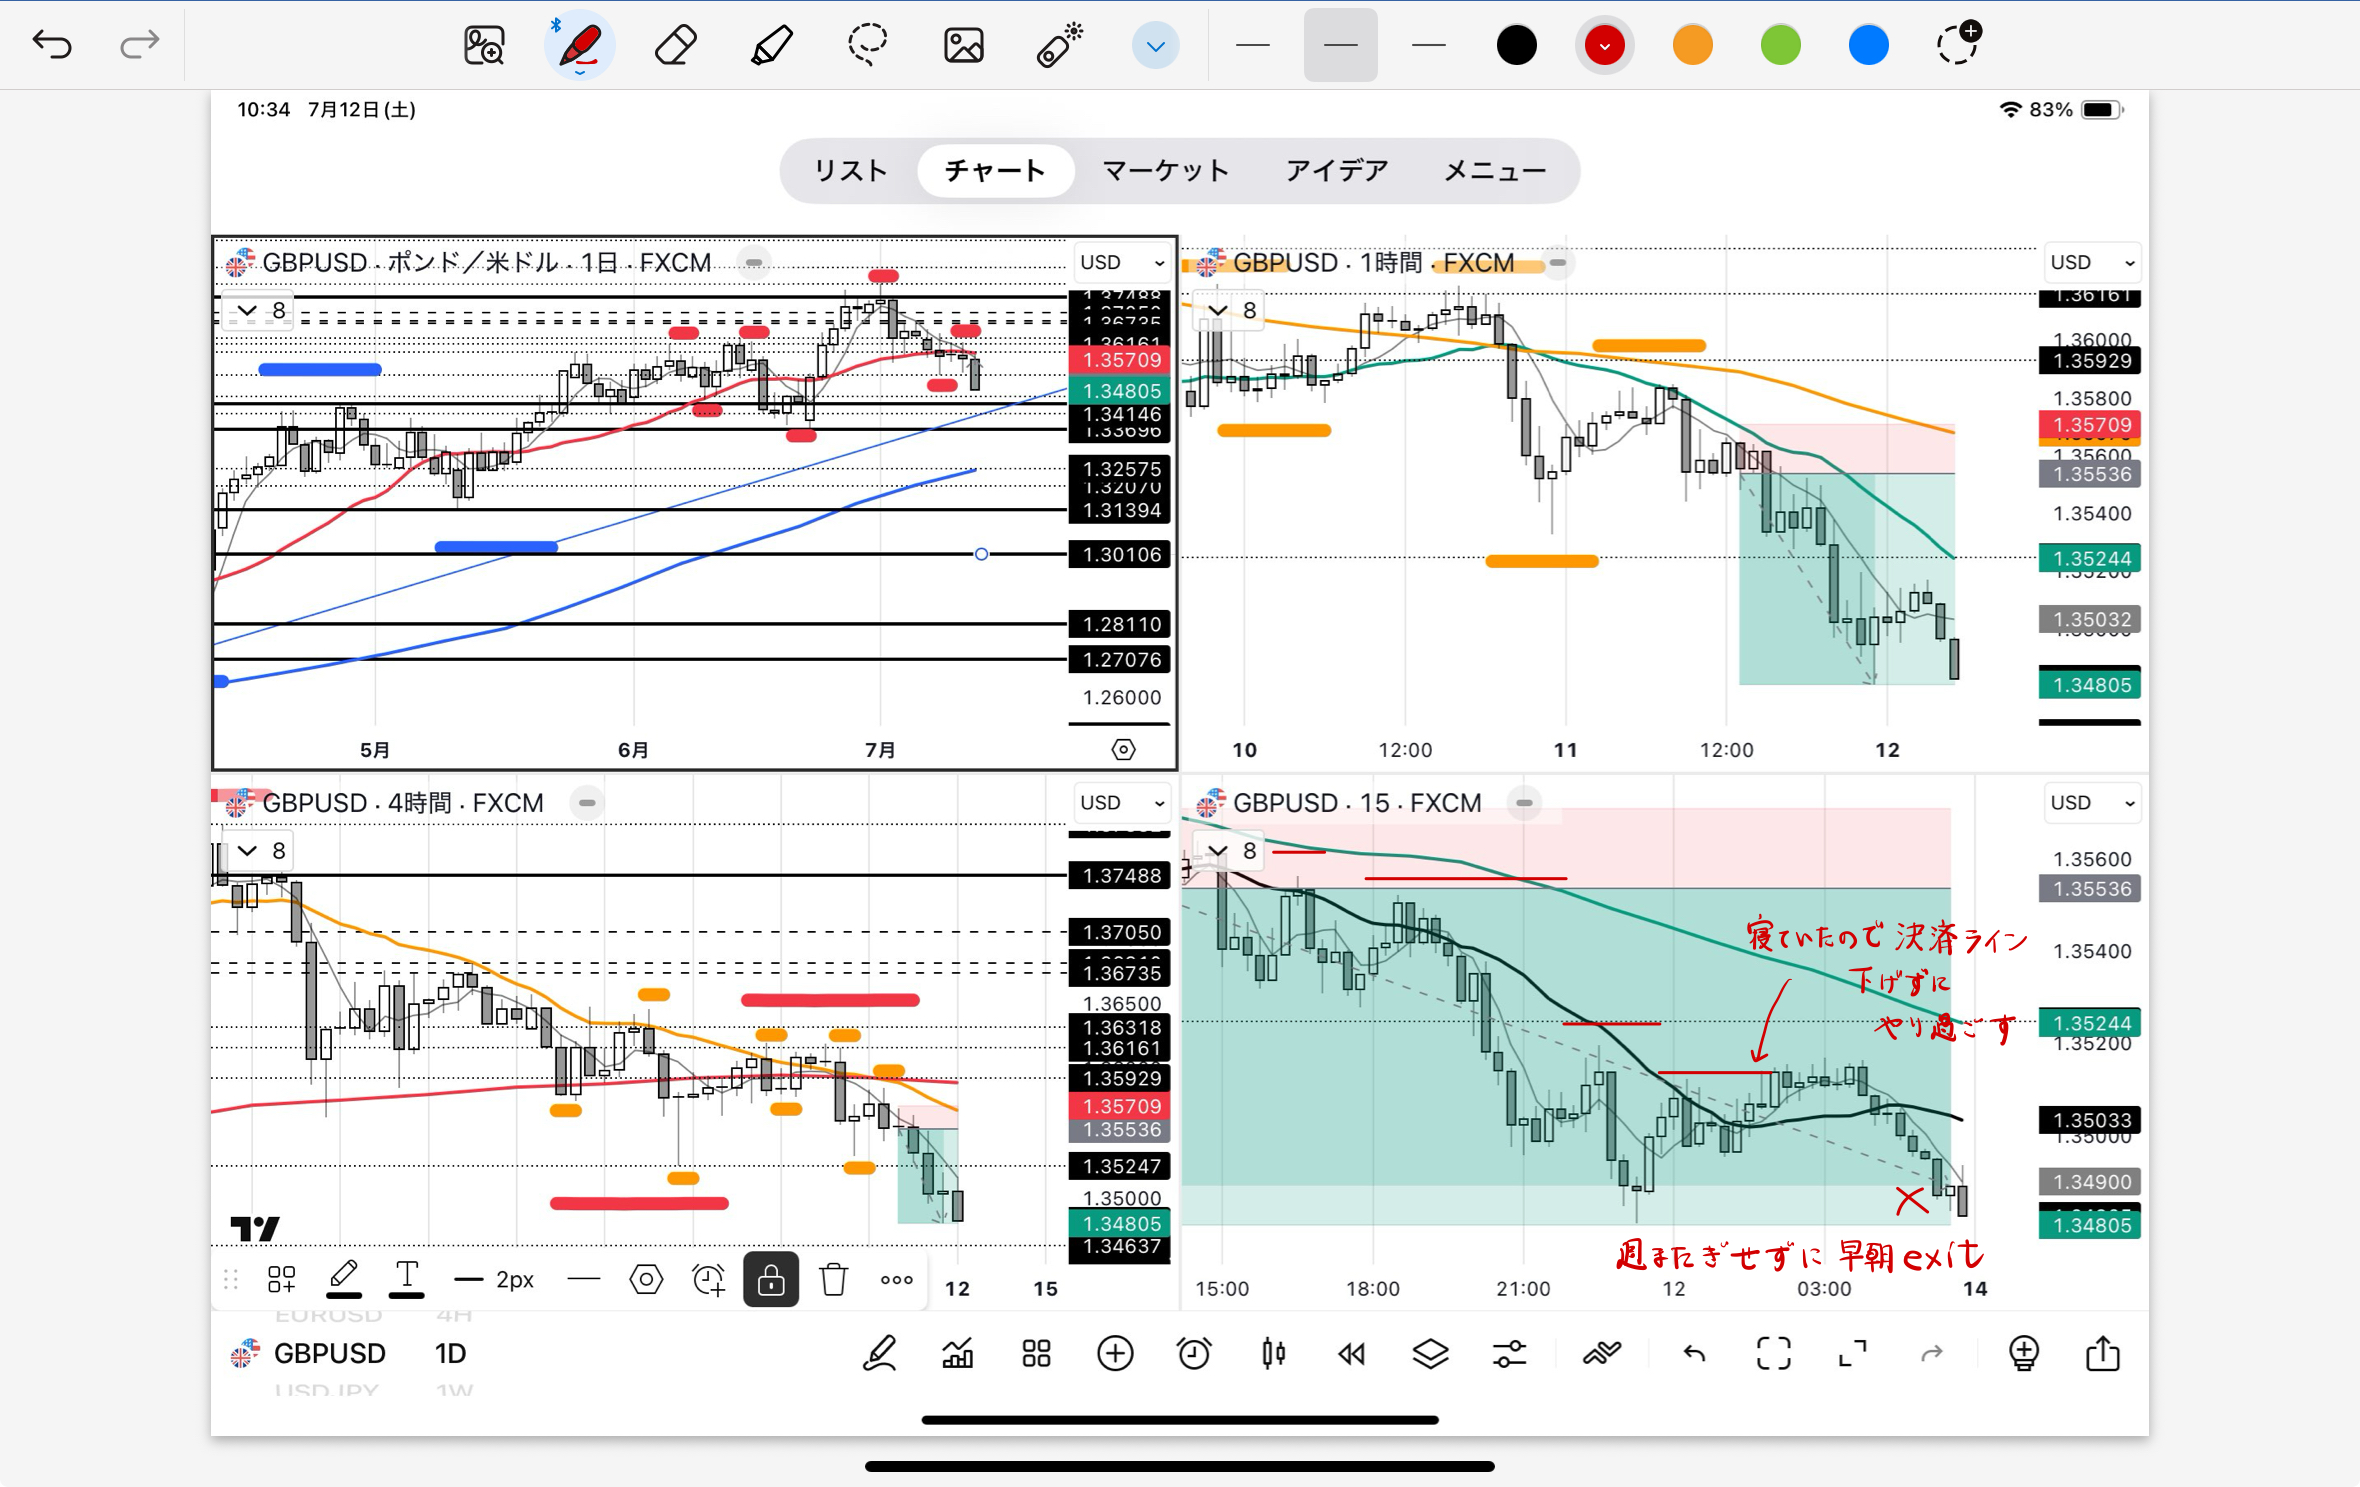Open the drawing tools pen in the bottom bar
This screenshot has height=1487, width=2360.
point(879,1354)
